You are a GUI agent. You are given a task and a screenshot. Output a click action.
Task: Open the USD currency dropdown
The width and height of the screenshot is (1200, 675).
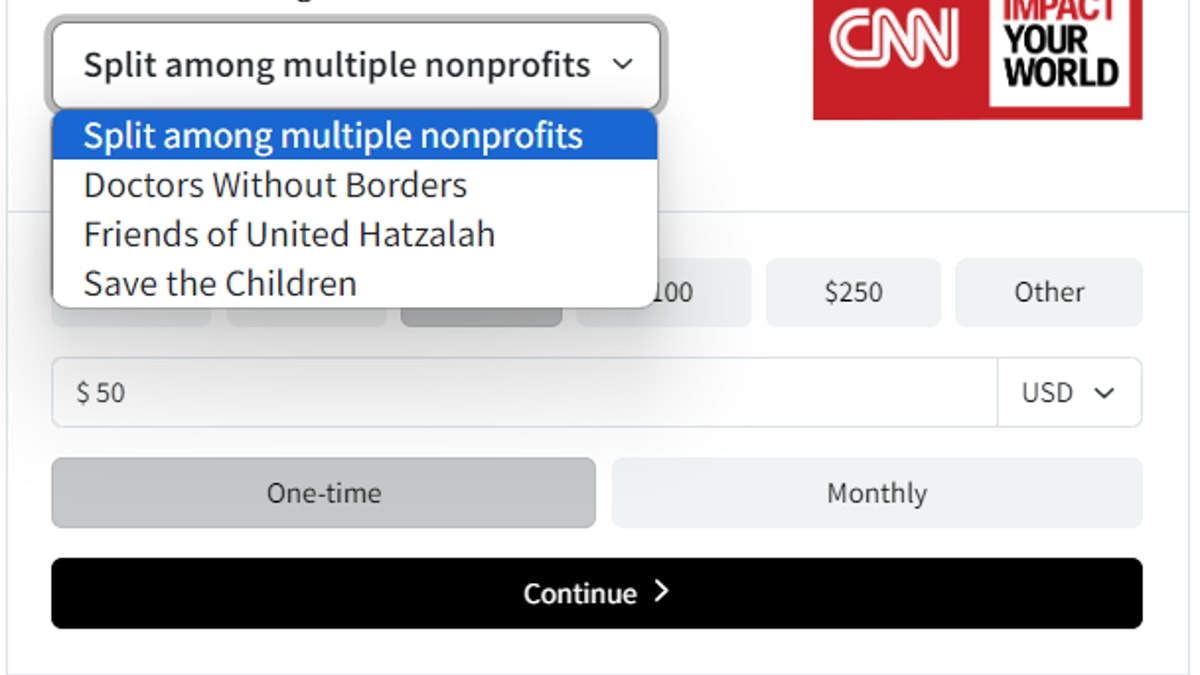(1069, 392)
